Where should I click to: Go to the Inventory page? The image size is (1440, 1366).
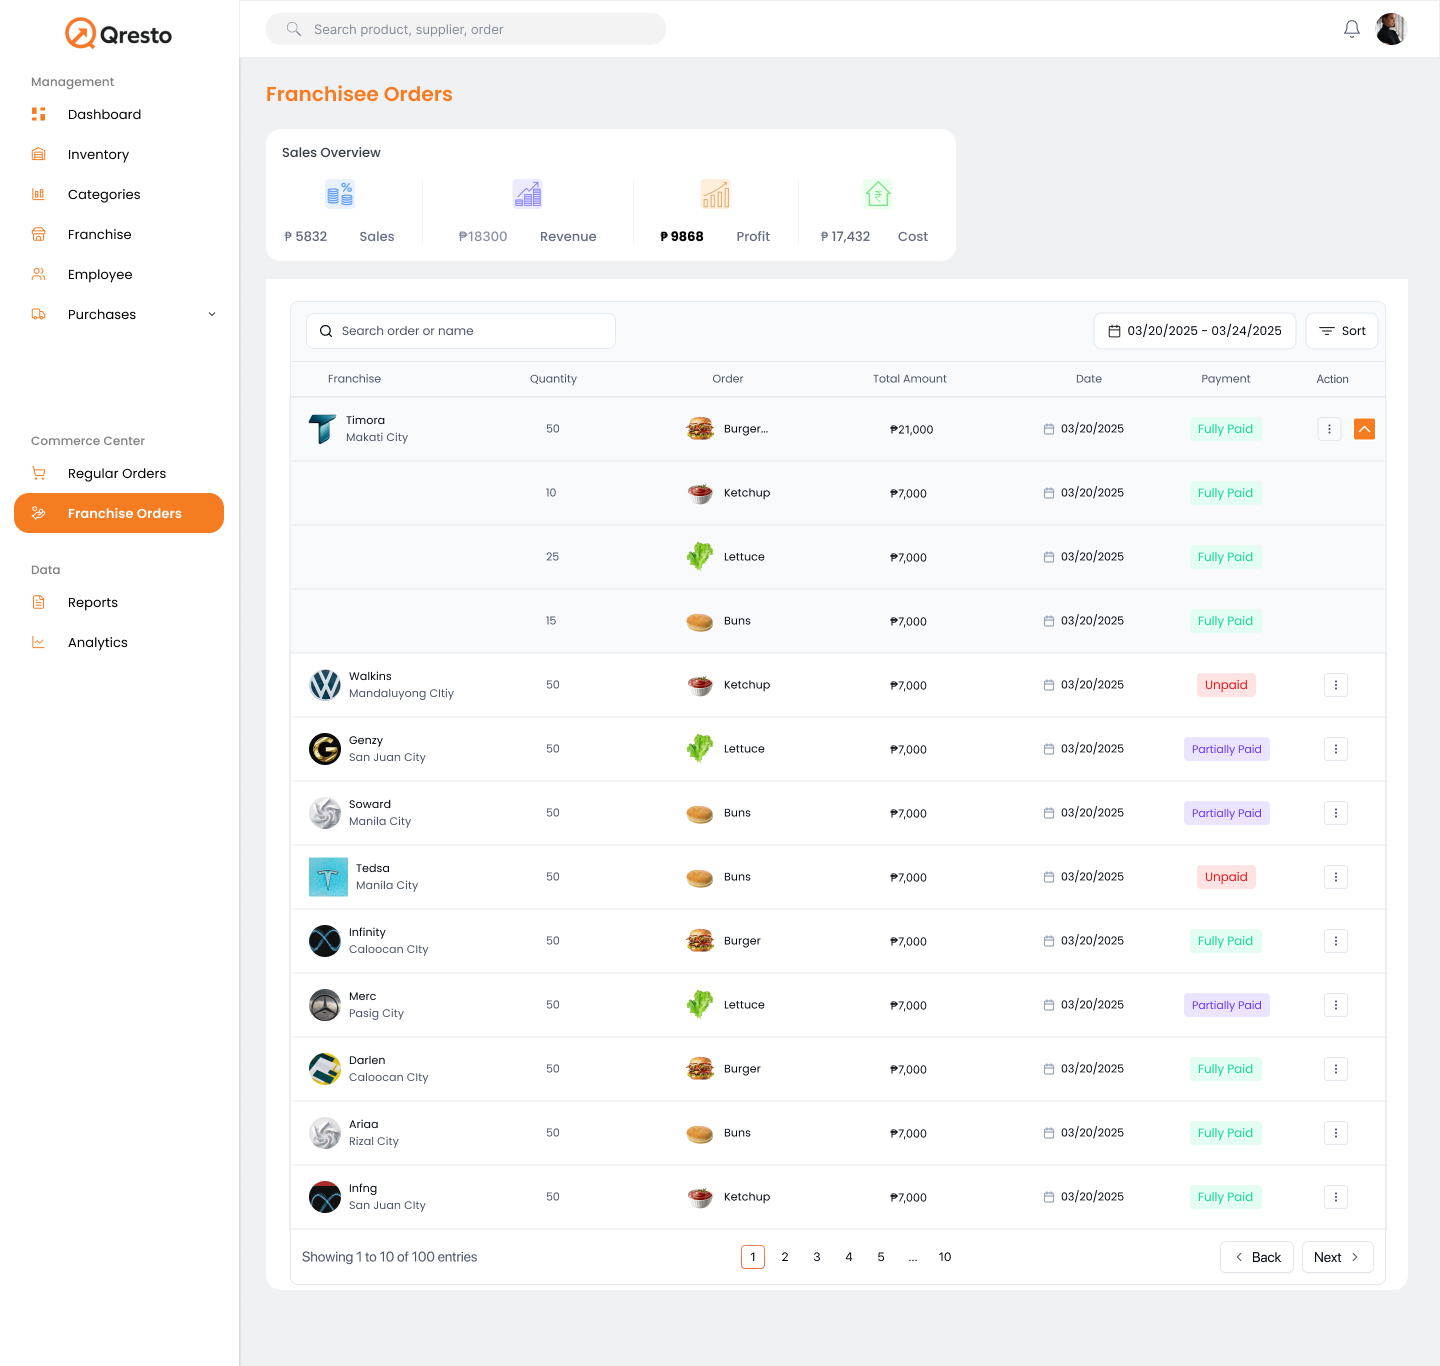(x=98, y=154)
